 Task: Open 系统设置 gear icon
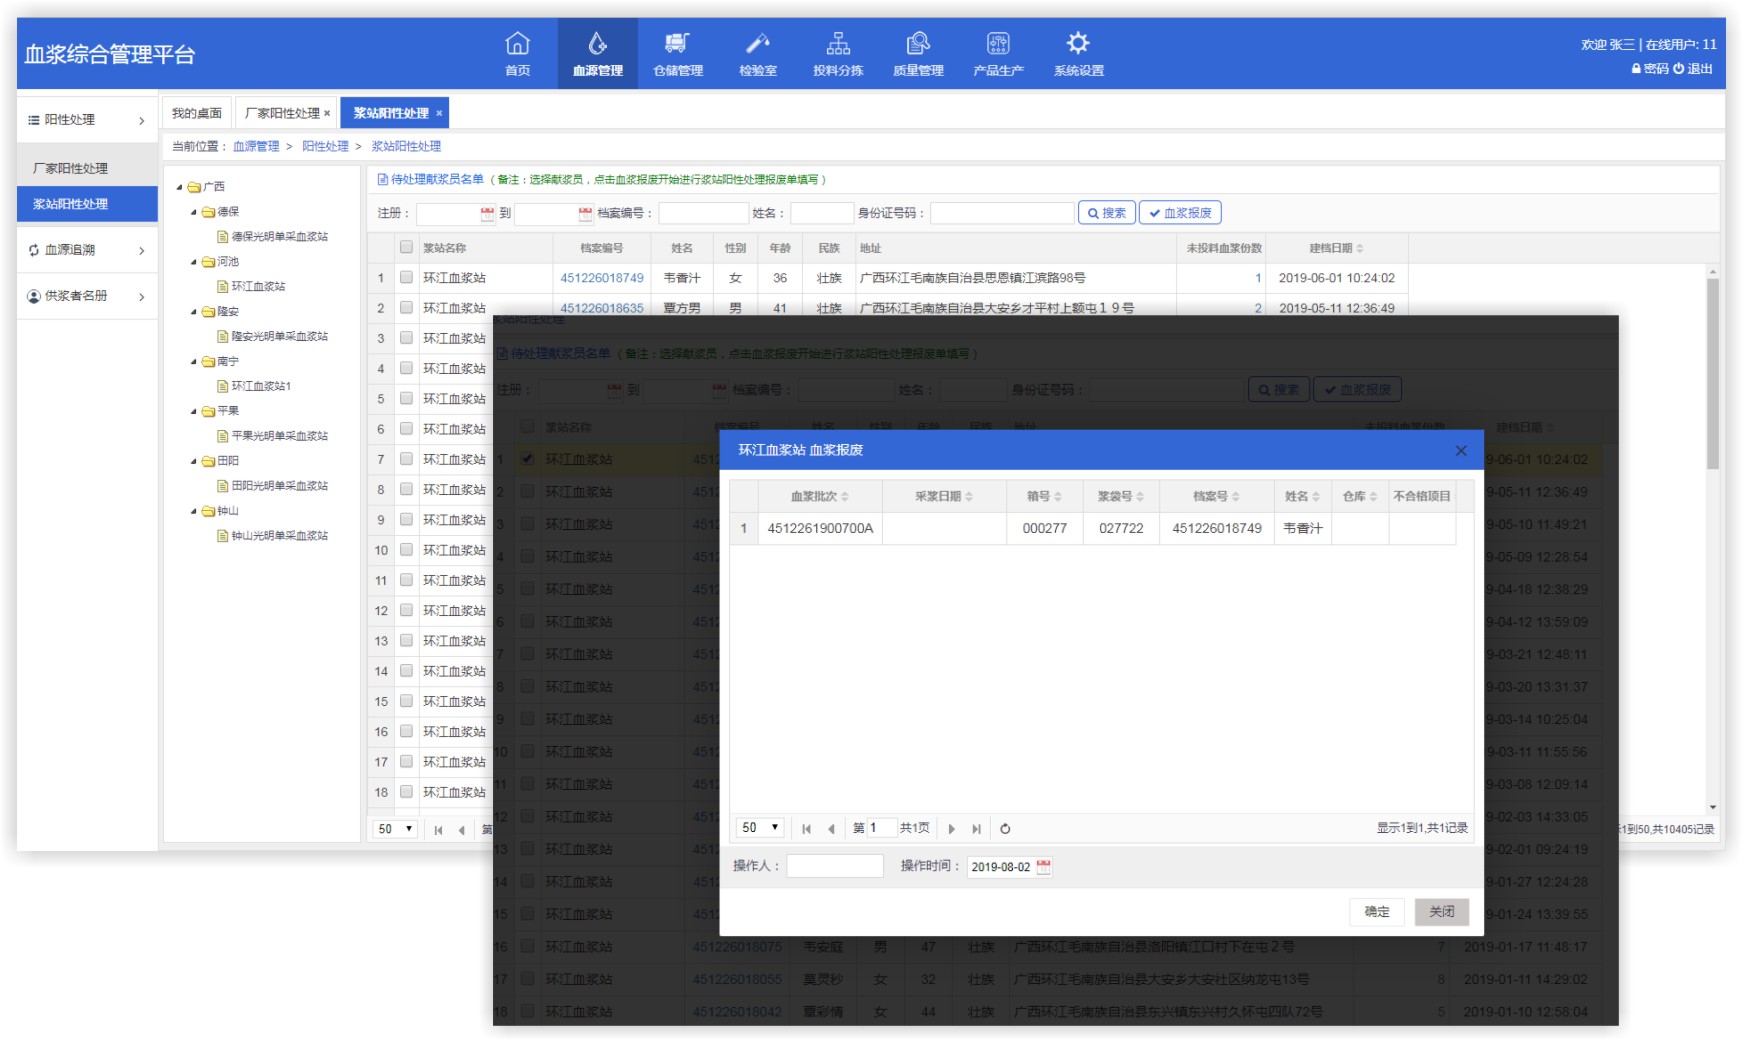click(x=1077, y=44)
